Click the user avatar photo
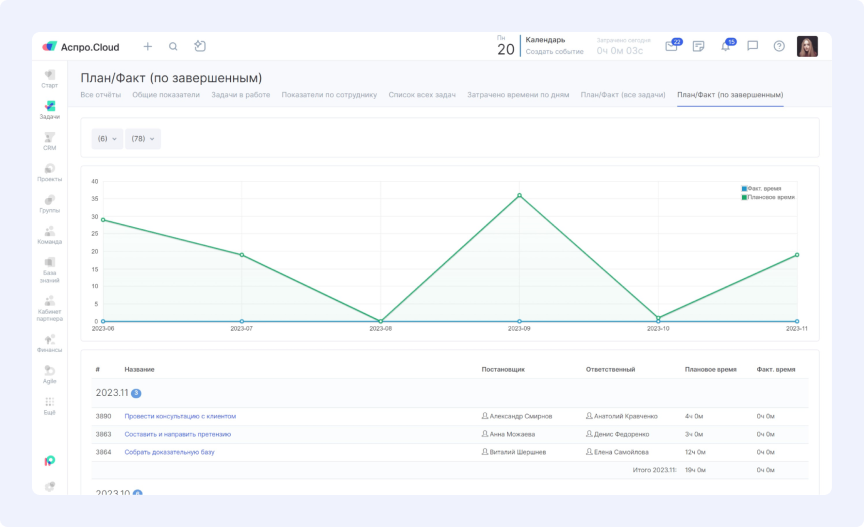The height and width of the screenshot is (527, 864). (x=807, y=46)
